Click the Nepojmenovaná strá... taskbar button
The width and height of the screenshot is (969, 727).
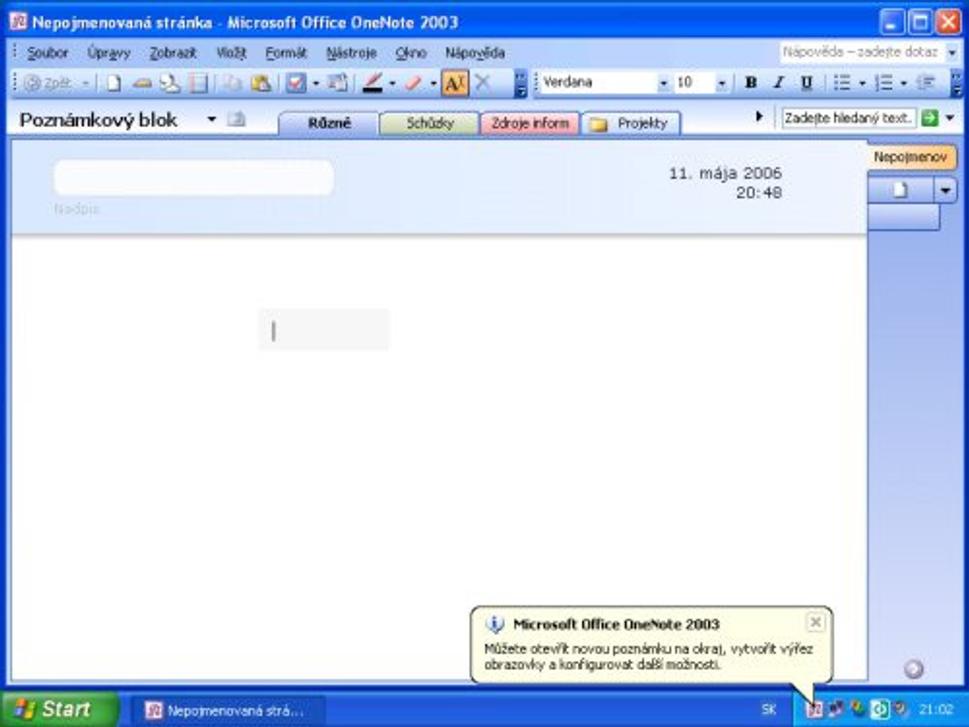pyautogui.click(x=227, y=710)
